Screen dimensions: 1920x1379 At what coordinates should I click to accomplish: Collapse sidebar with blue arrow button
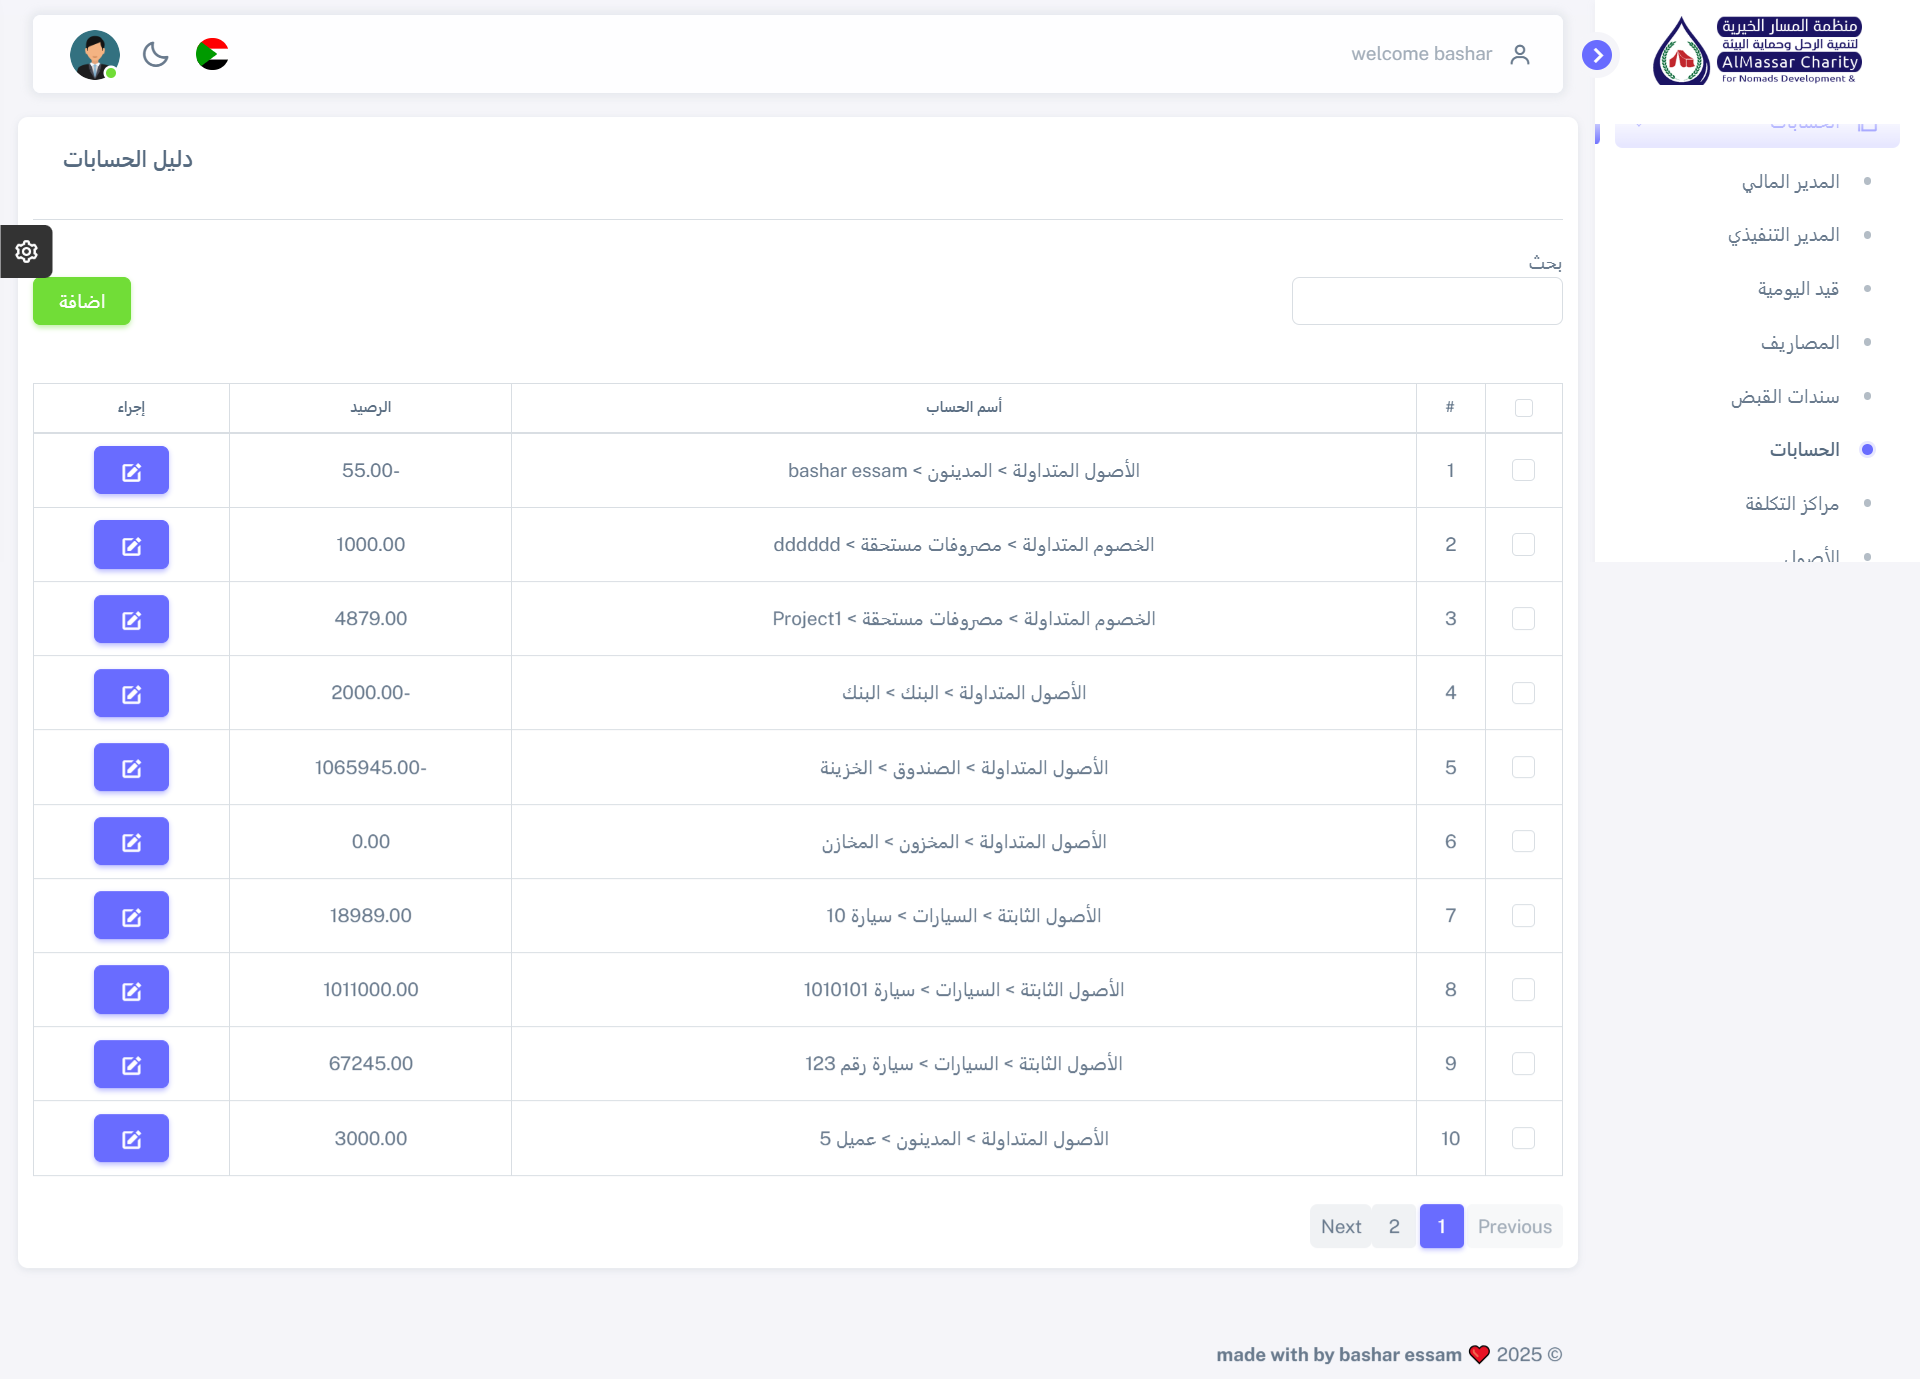click(1597, 55)
